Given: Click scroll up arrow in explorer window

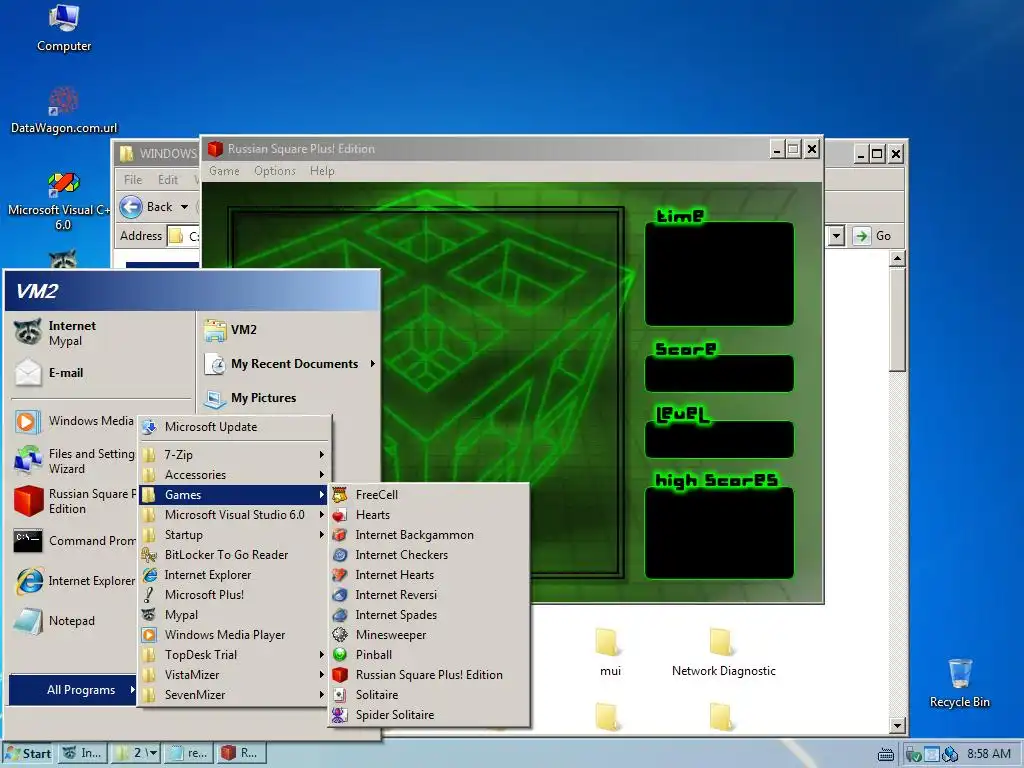Looking at the screenshot, I should (897, 259).
